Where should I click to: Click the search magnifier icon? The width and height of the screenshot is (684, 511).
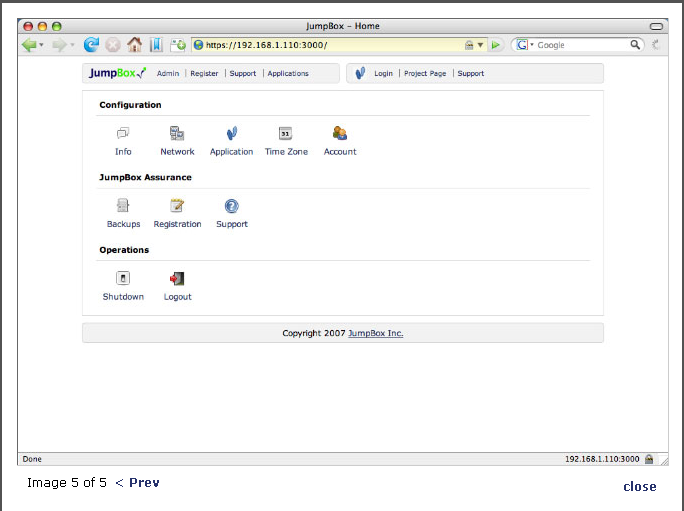click(635, 45)
